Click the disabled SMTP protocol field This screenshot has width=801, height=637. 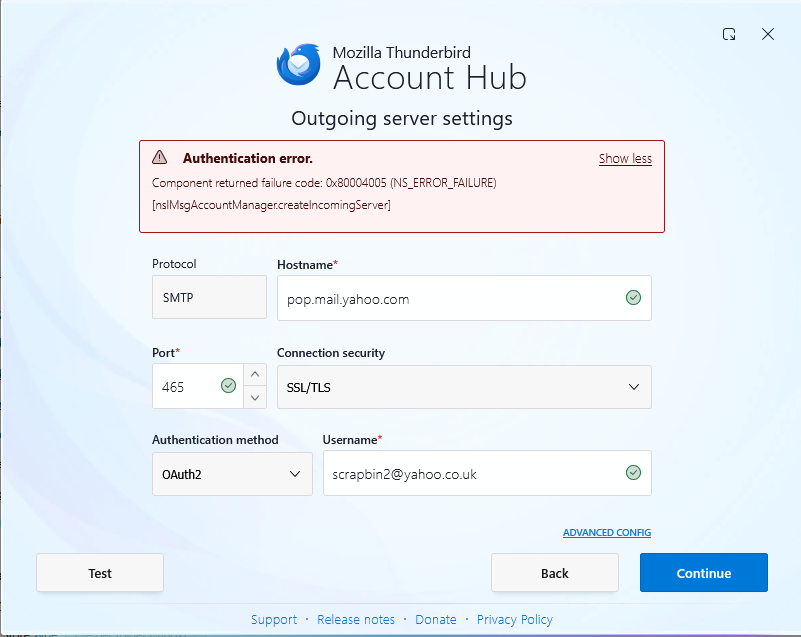pyautogui.click(x=209, y=297)
